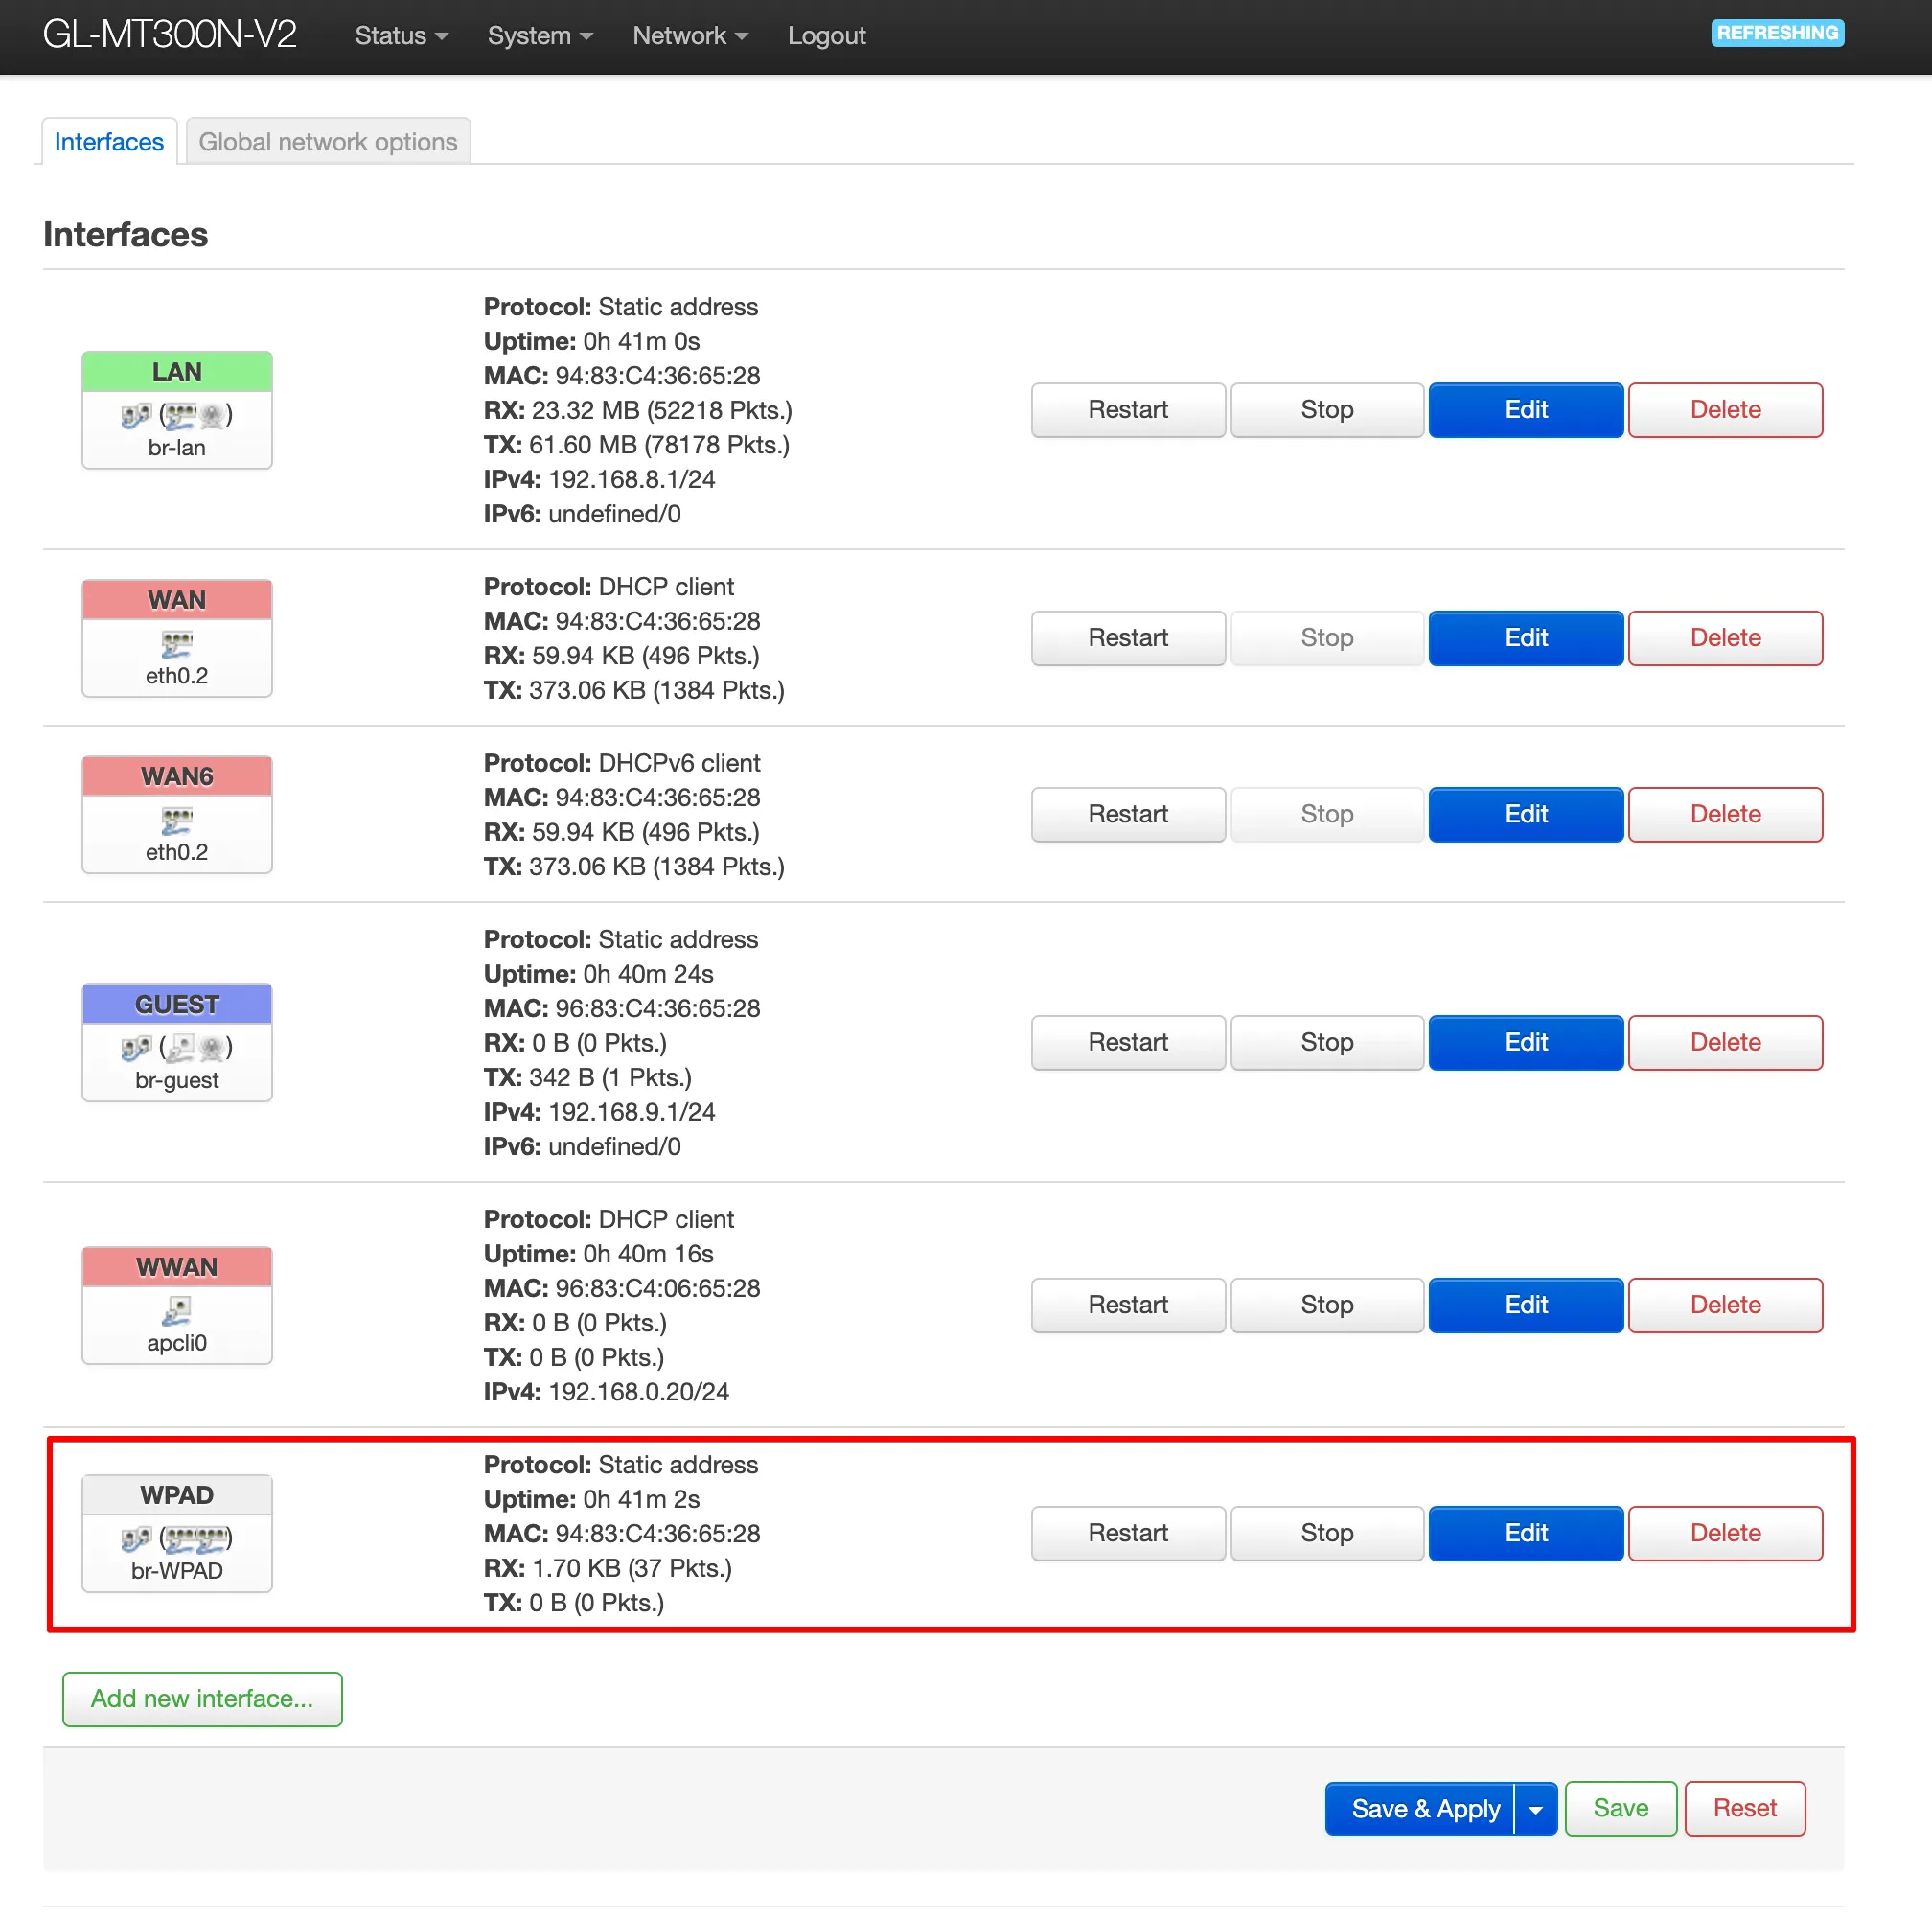
Task: Click Logout in the top navigation
Action: (826, 36)
